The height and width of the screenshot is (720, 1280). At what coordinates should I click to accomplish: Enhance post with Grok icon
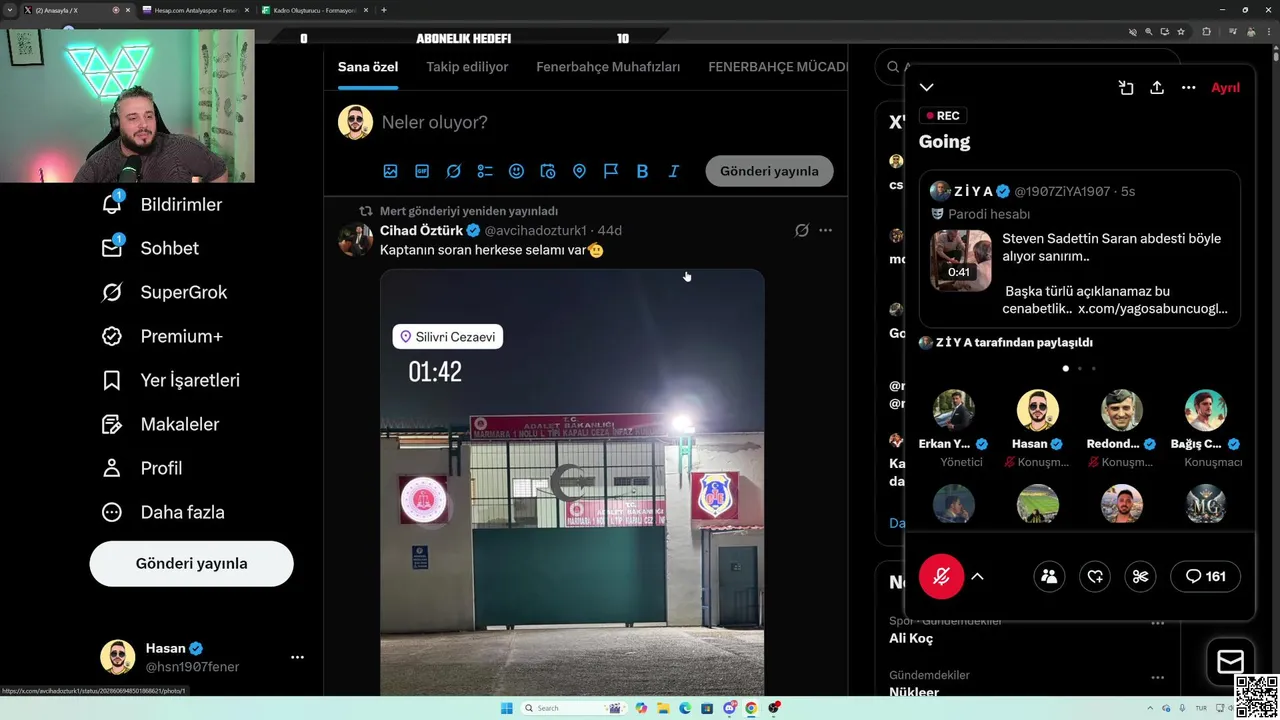453,171
